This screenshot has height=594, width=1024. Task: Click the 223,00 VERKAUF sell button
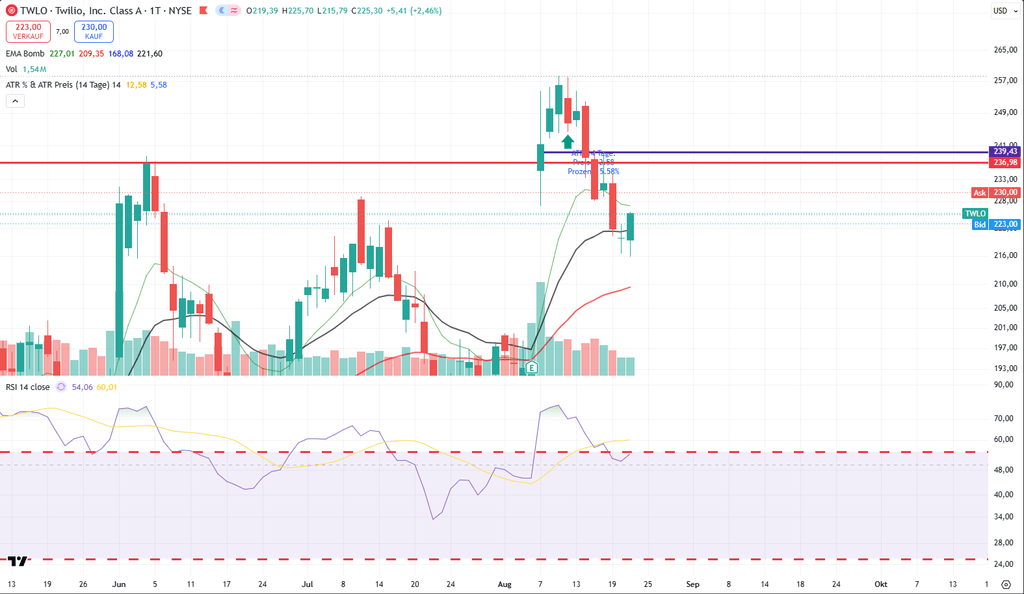pos(28,31)
